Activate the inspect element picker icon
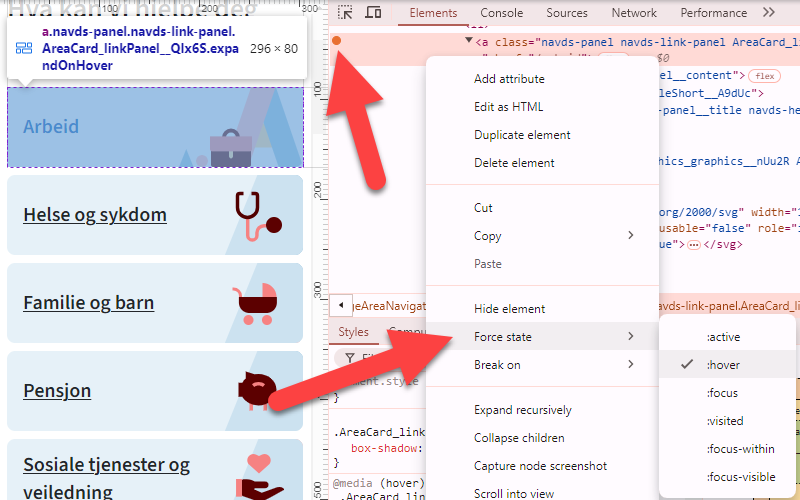The height and width of the screenshot is (500, 800). click(345, 12)
